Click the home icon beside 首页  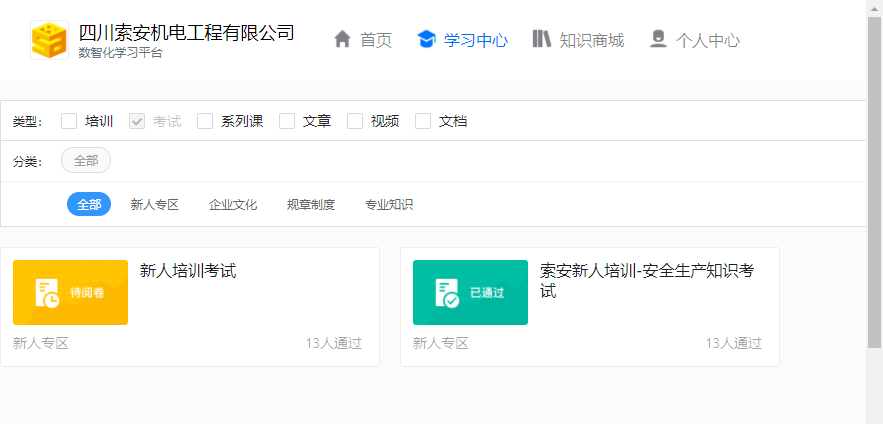click(342, 39)
